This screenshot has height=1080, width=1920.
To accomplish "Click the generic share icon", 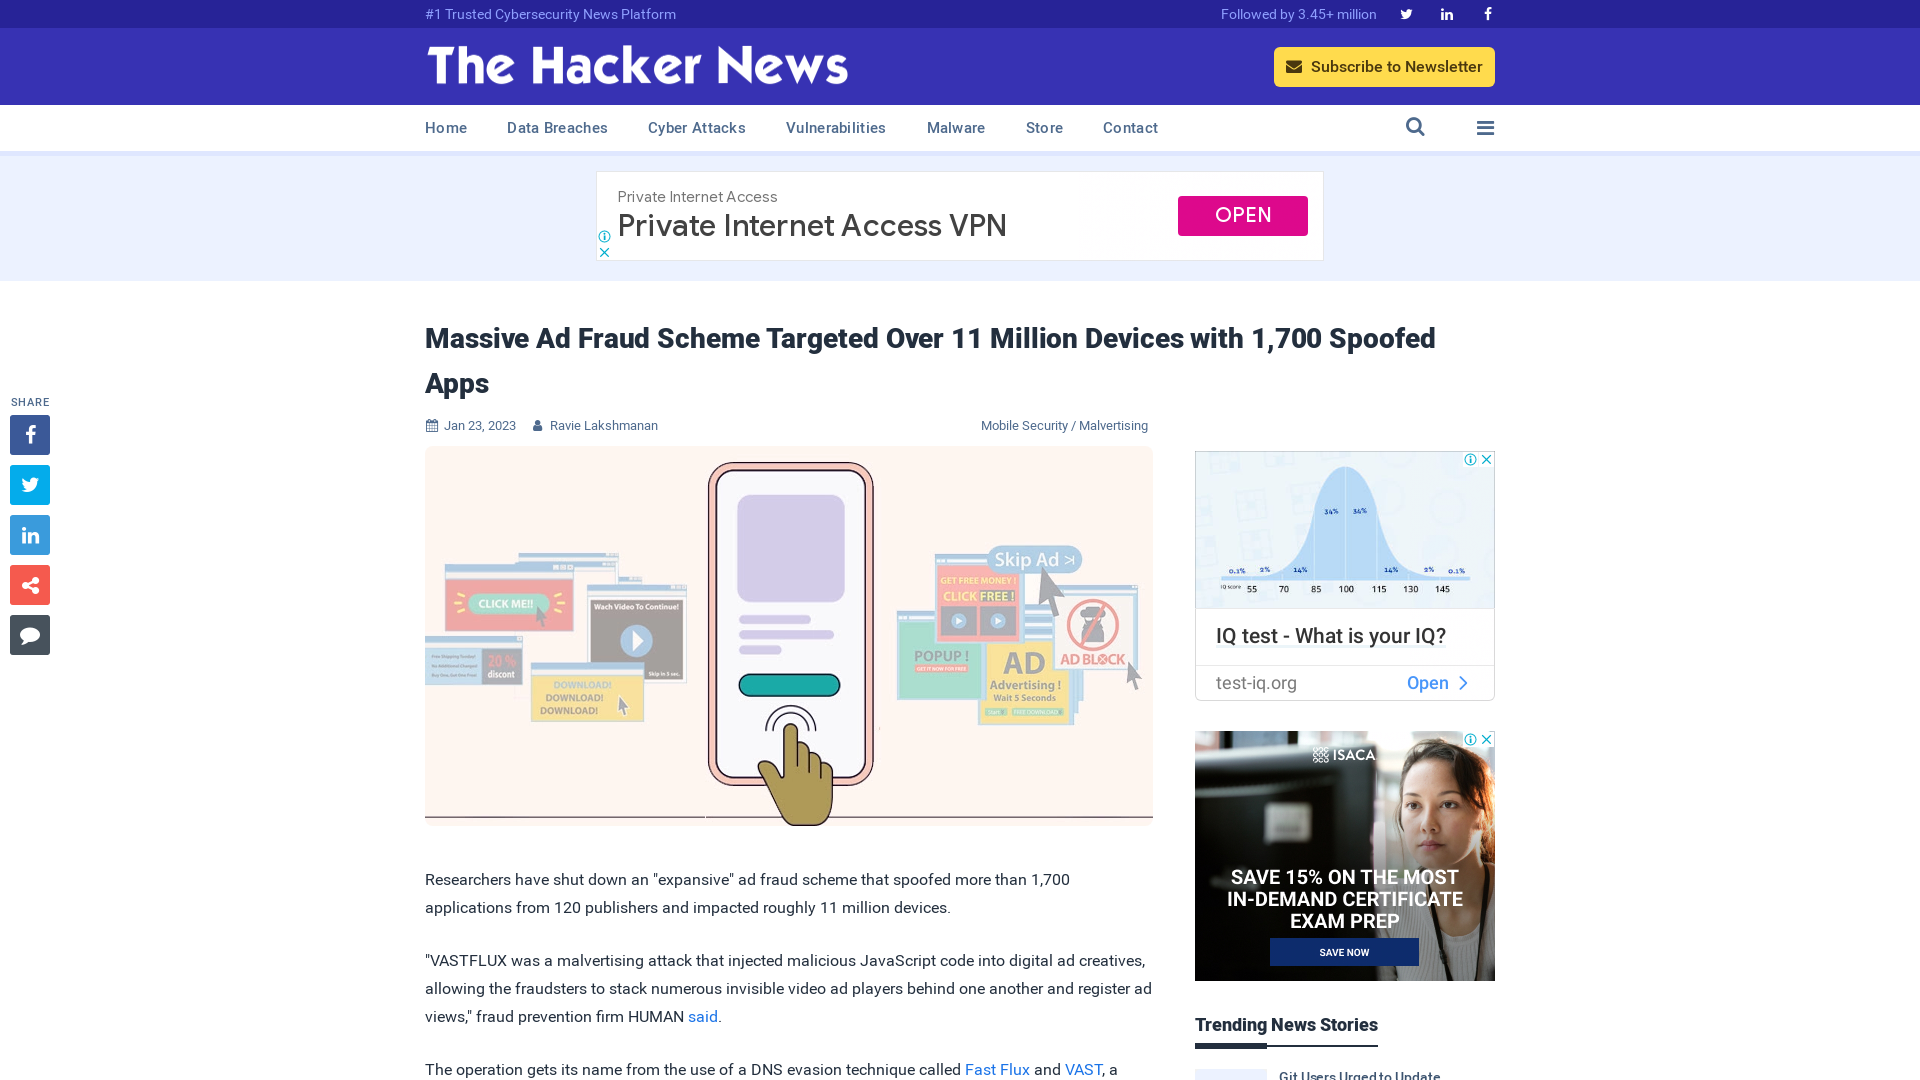I will point(29,584).
